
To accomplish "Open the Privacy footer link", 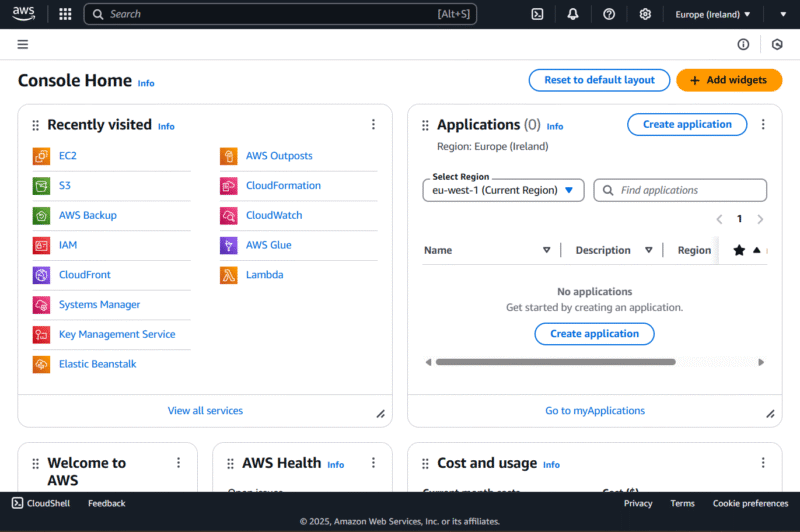I will tap(638, 503).
